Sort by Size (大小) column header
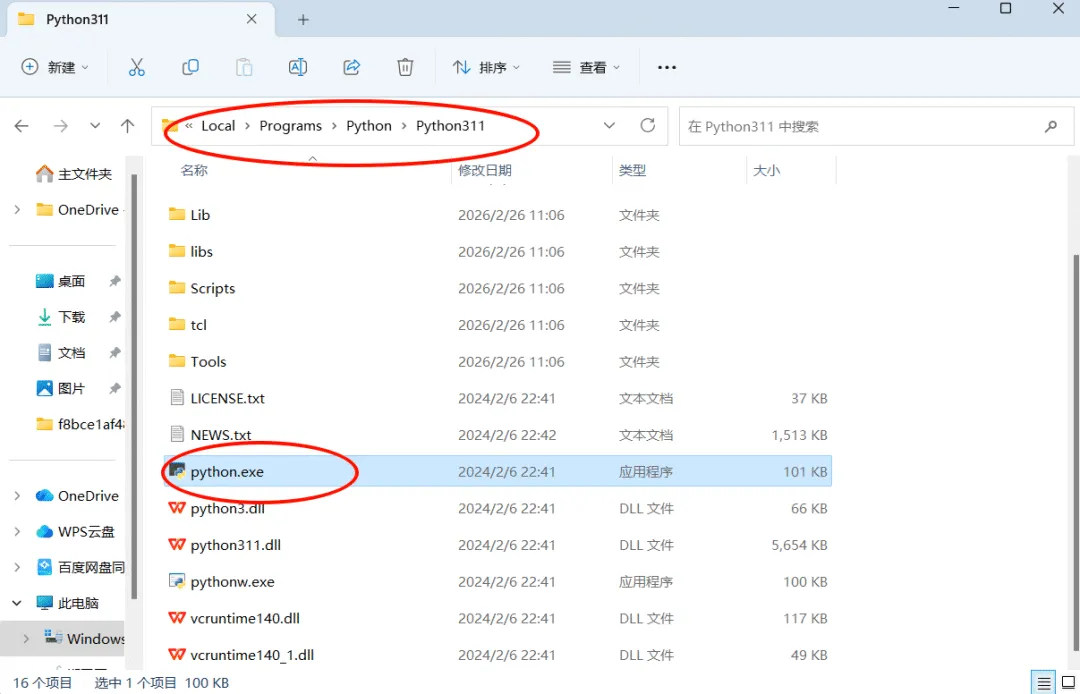Image resolution: width=1080 pixels, height=694 pixels. tap(767, 170)
